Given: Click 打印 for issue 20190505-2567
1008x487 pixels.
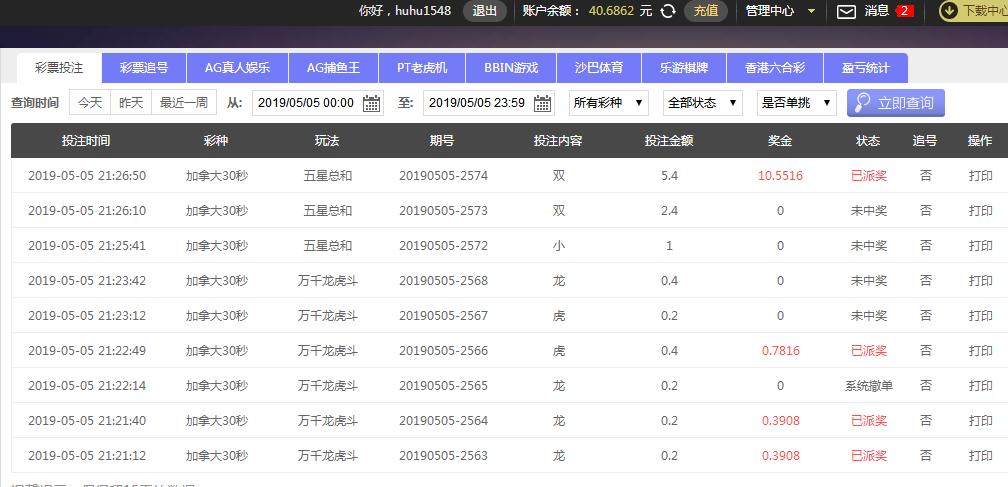Looking at the screenshot, I should [x=980, y=315].
